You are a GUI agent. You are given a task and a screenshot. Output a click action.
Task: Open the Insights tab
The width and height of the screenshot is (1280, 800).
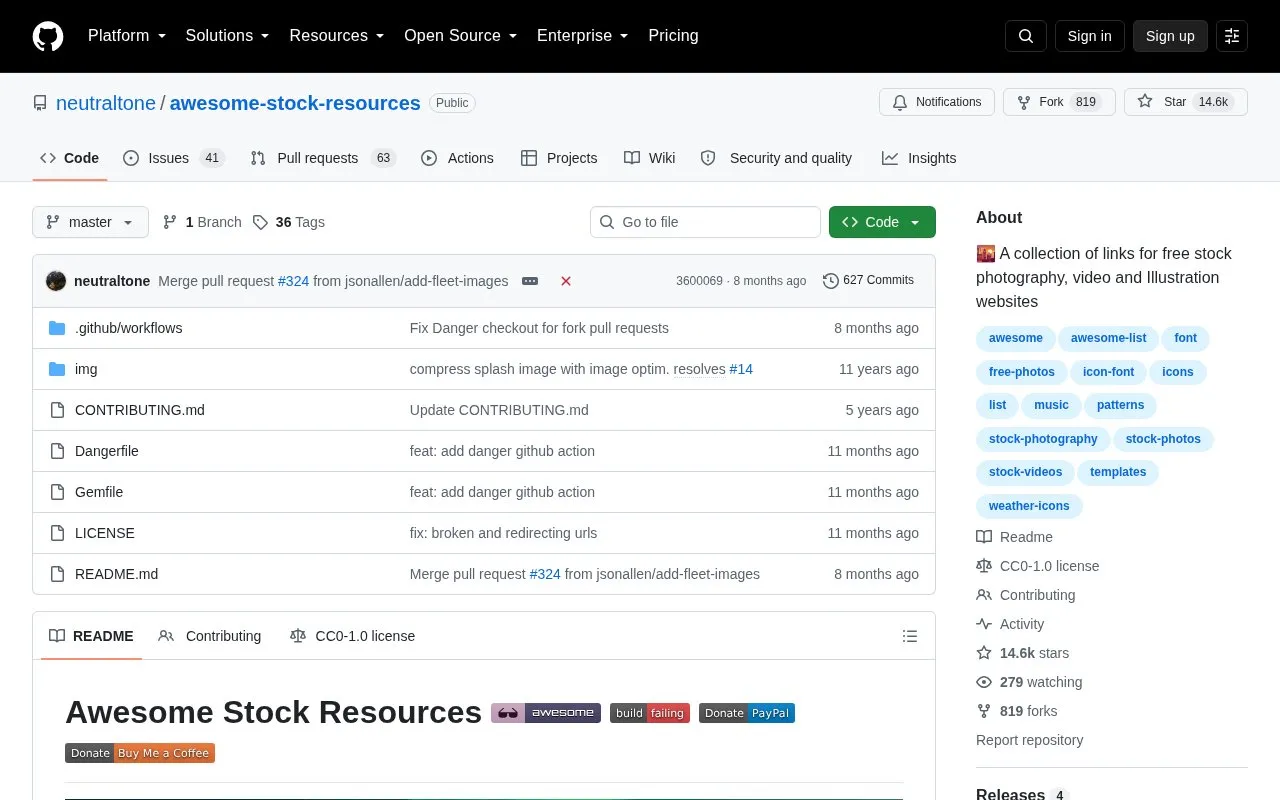coord(919,158)
